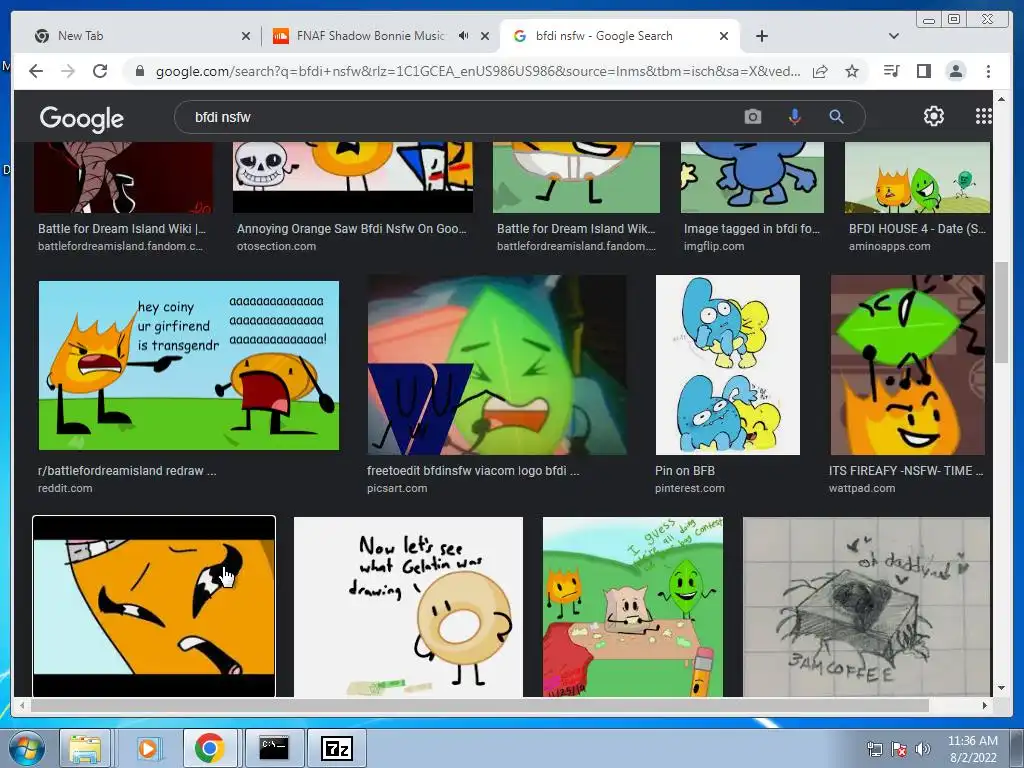Start voice search with microphone icon
The image size is (1024, 768).
[x=794, y=117]
